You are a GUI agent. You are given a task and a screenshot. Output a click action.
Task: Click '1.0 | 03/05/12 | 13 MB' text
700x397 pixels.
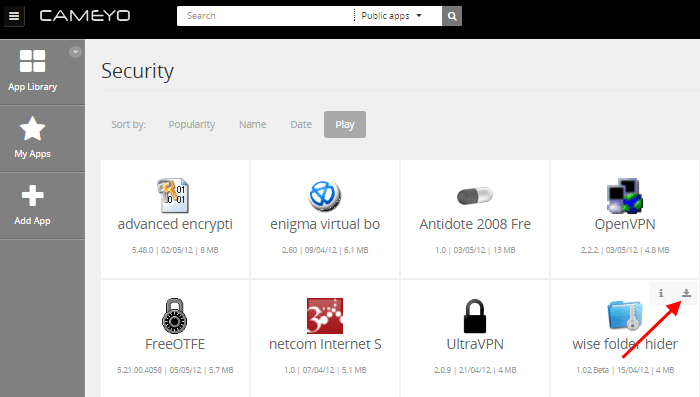tap(475, 250)
